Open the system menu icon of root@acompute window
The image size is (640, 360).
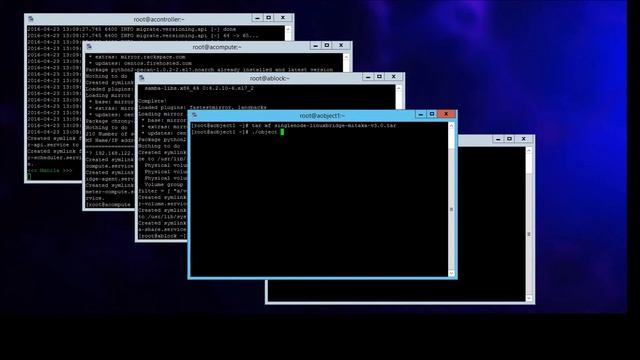click(89, 47)
